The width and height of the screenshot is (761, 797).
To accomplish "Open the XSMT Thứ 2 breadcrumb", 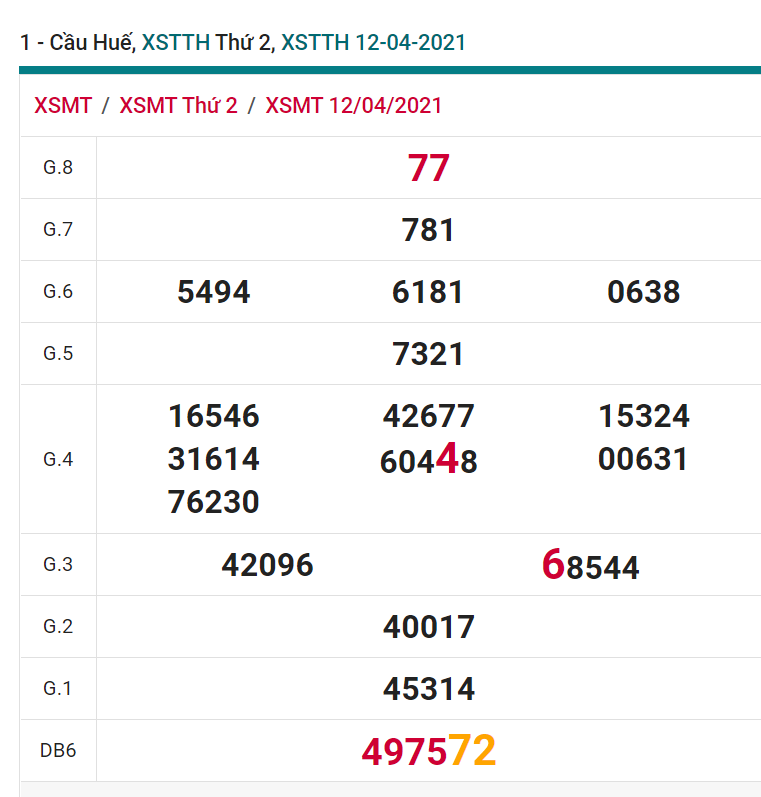I will (178, 106).
